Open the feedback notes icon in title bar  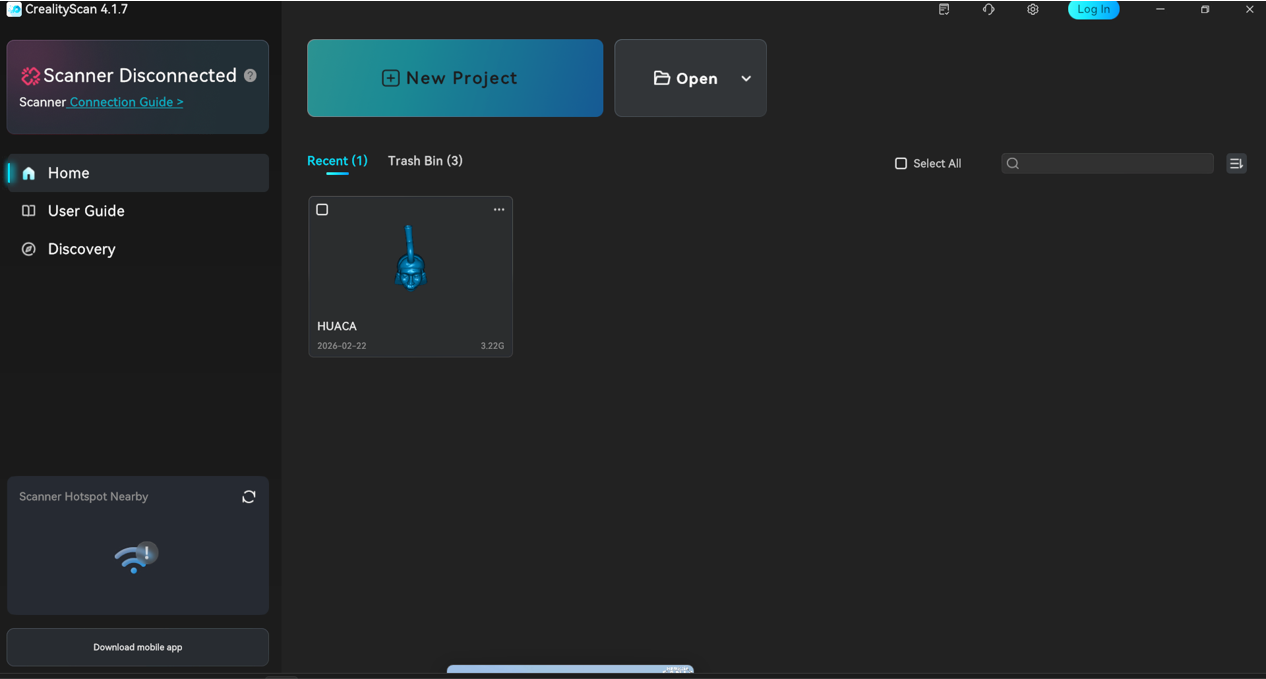pyautogui.click(x=944, y=9)
